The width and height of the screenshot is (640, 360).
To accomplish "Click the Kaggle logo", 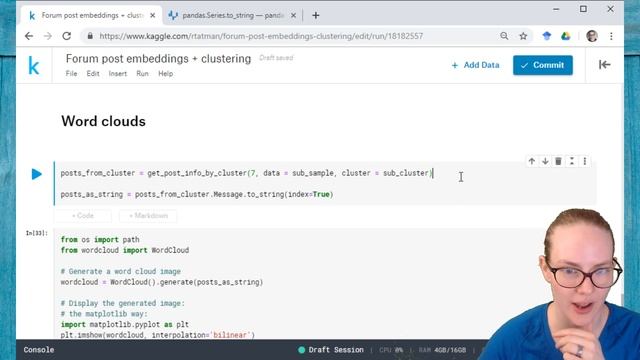I will pyautogui.click(x=34, y=65).
